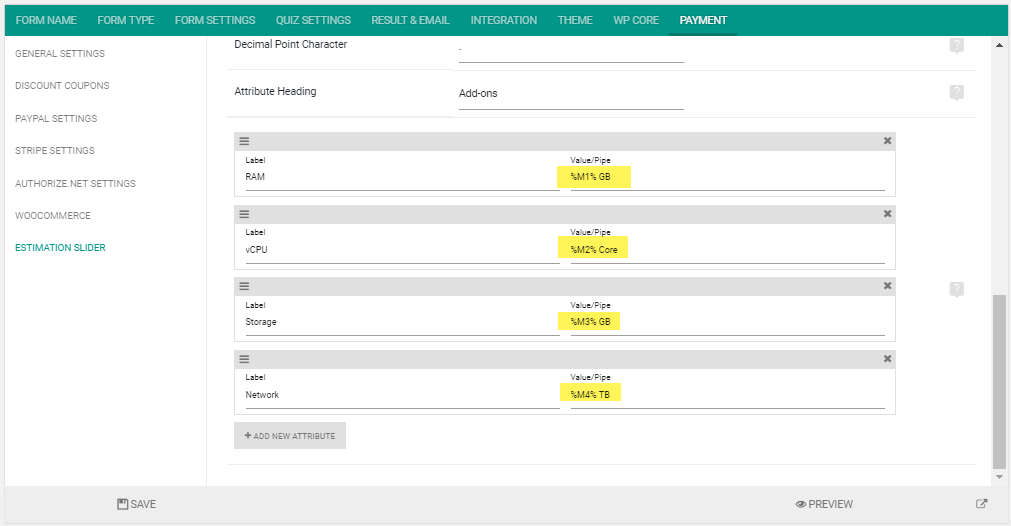Click the vertical scrollbar thumb
This screenshot has height=526, width=1011.
(999, 382)
